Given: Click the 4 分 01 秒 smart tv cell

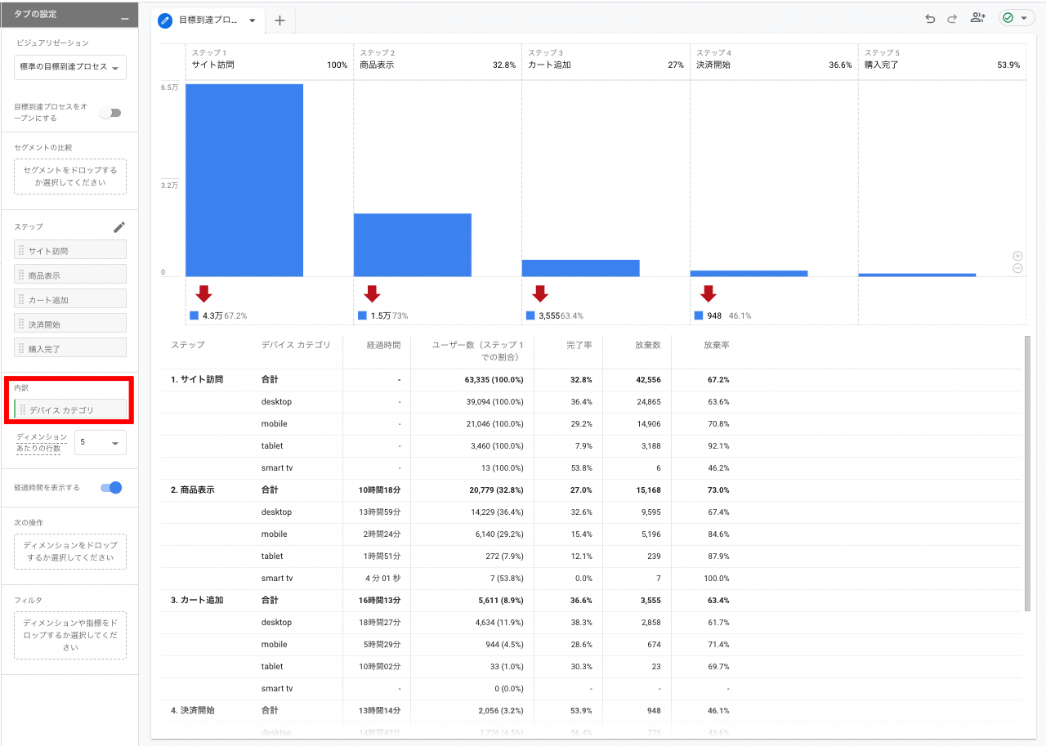Looking at the screenshot, I should (383, 578).
